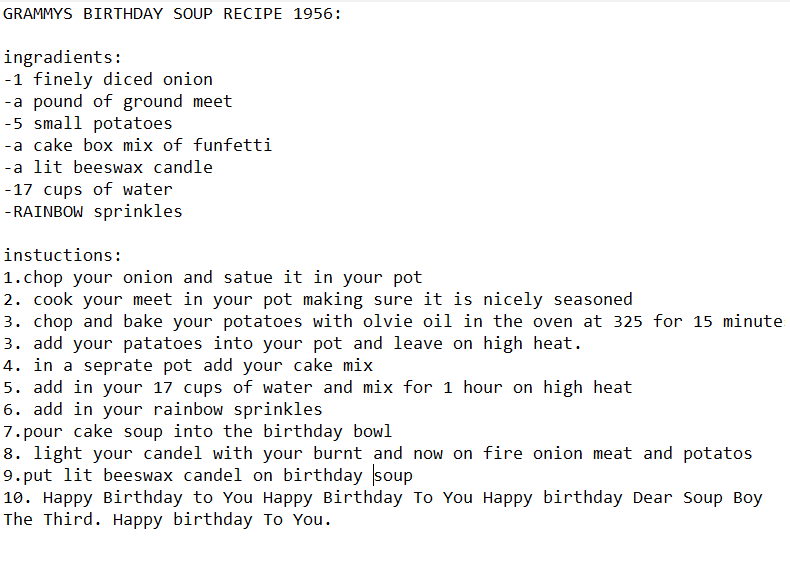Click the '-17 cups of water' line

click(88, 189)
